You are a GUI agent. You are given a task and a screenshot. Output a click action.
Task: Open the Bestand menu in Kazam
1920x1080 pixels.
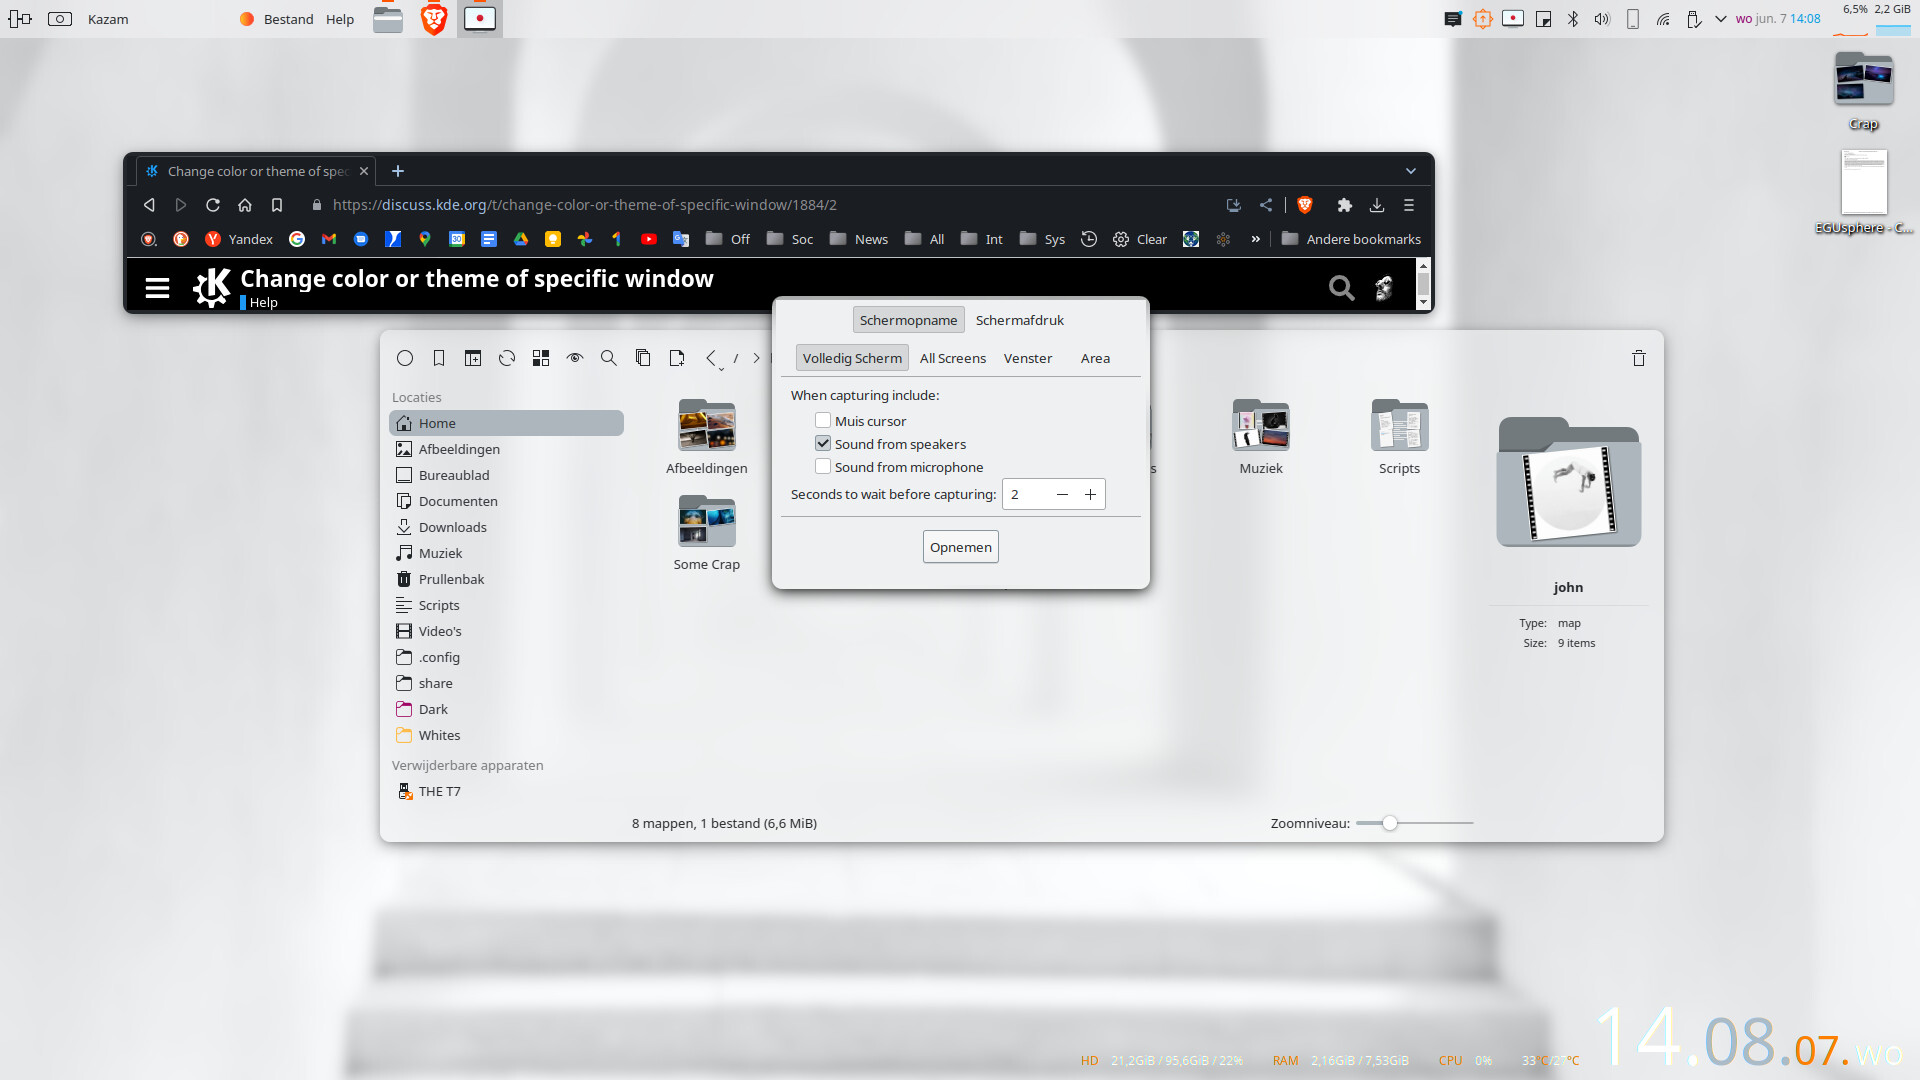point(288,19)
